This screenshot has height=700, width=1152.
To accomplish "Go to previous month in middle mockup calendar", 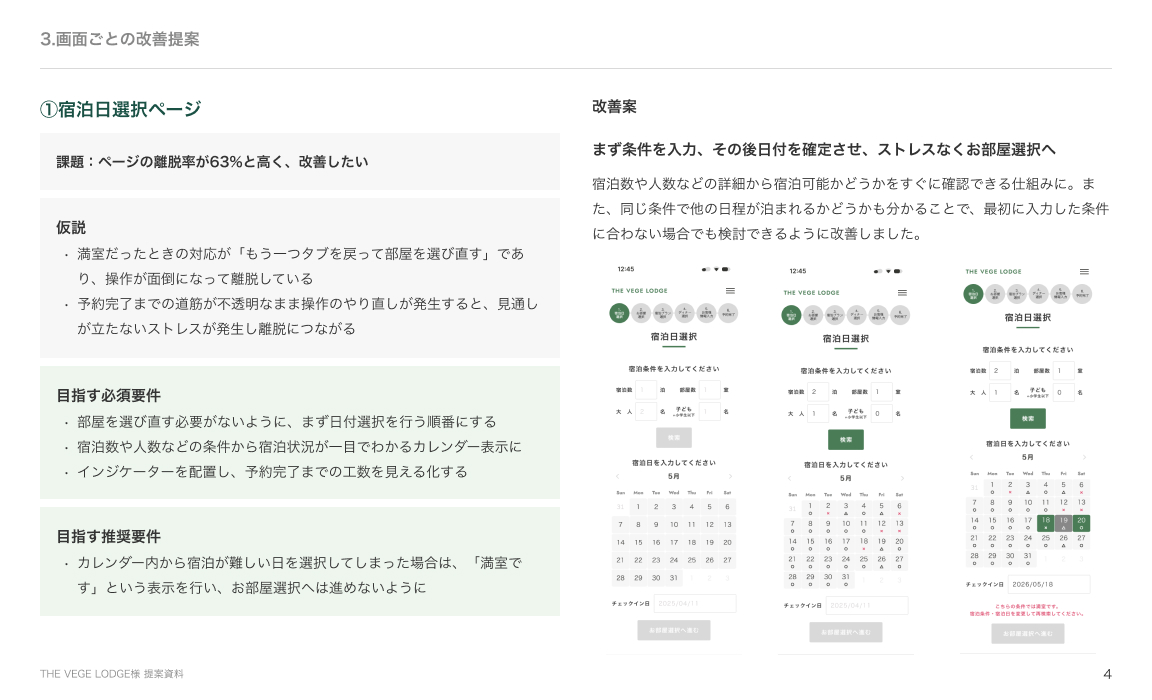I will click(x=790, y=477).
